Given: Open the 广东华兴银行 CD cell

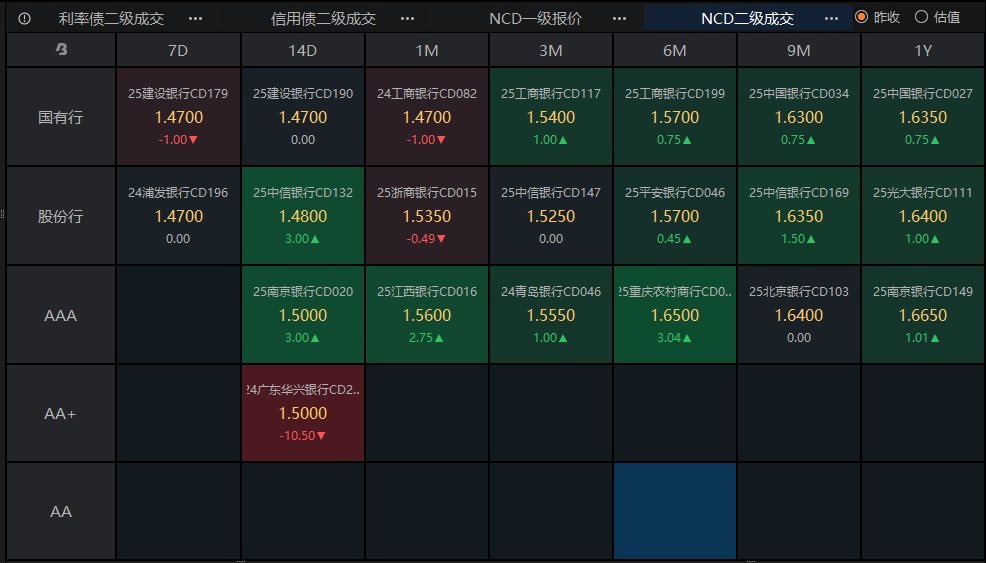Looking at the screenshot, I should 302,413.
